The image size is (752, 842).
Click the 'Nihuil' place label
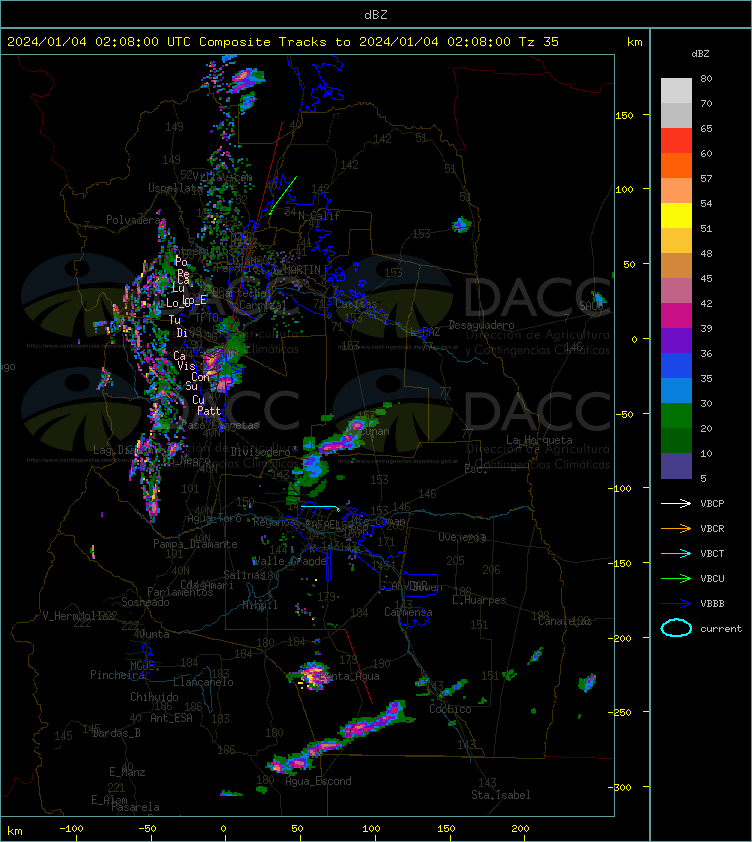coord(259,605)
